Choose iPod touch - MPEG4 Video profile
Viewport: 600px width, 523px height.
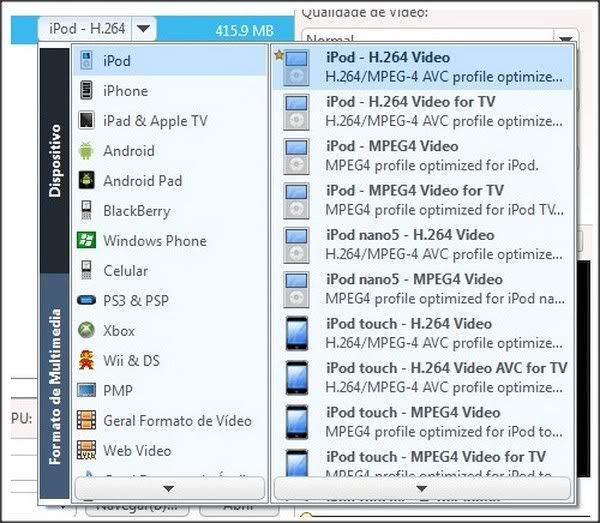pyautogui.click(x=422, y=422)
